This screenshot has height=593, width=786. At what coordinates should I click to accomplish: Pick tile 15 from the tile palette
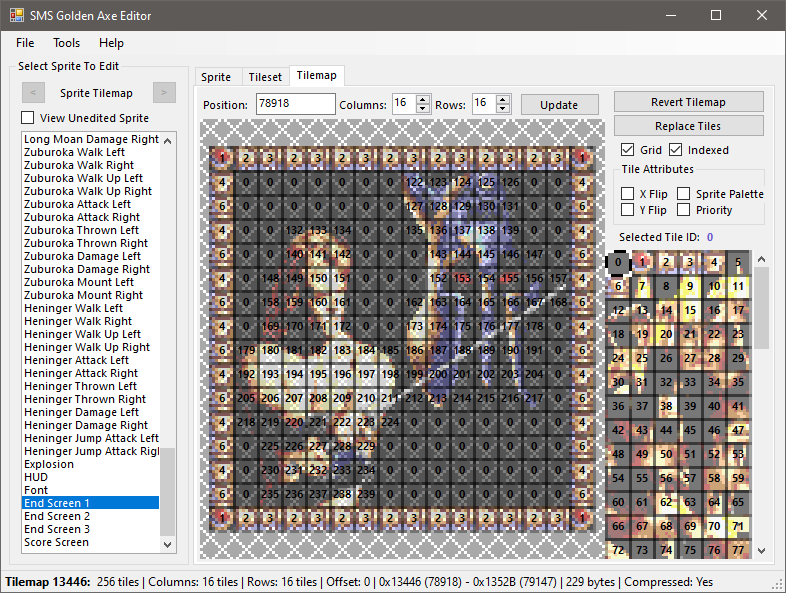(x=690, y=310)
